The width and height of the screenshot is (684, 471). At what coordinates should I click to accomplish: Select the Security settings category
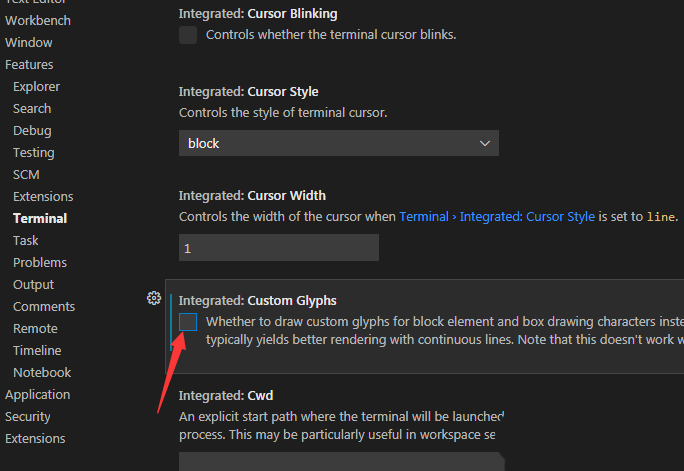pos(28,417)
